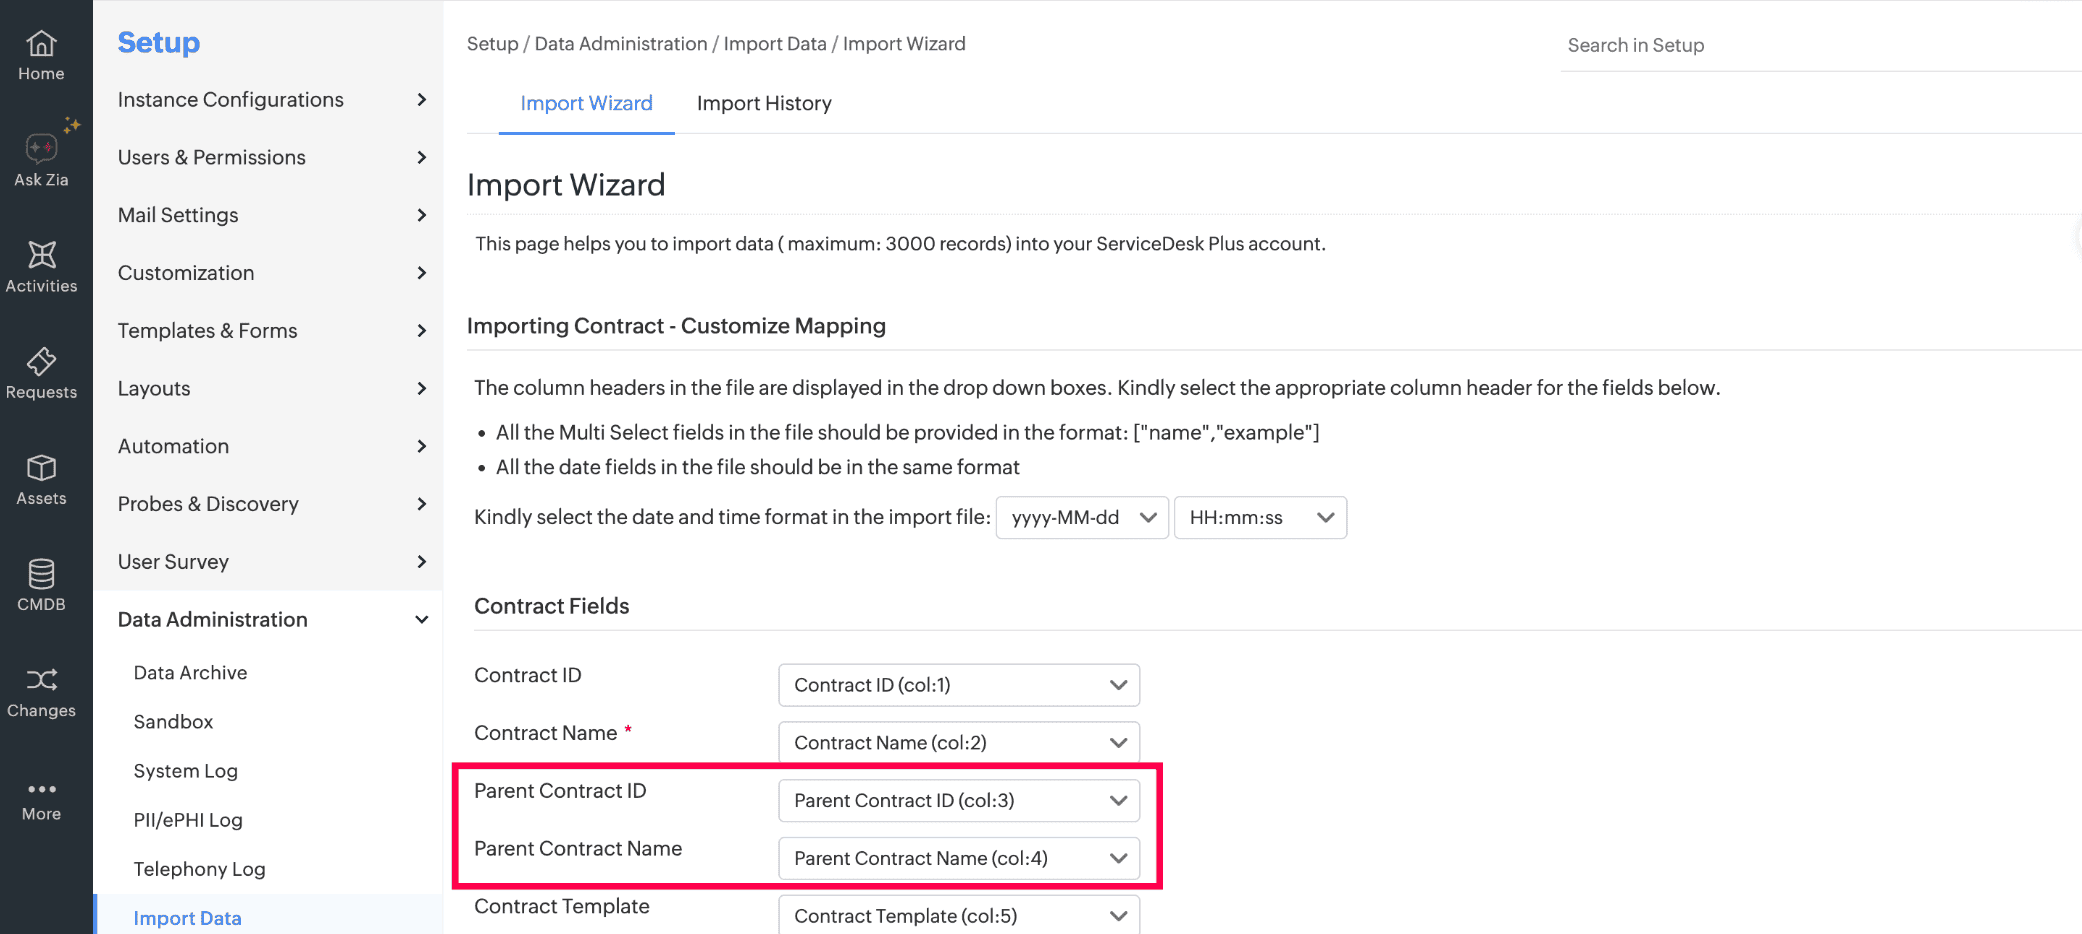Open the Assets module icon
The width and height of the screenshot is (2082, 934).
pyautogui.click(x=41, y=468)
